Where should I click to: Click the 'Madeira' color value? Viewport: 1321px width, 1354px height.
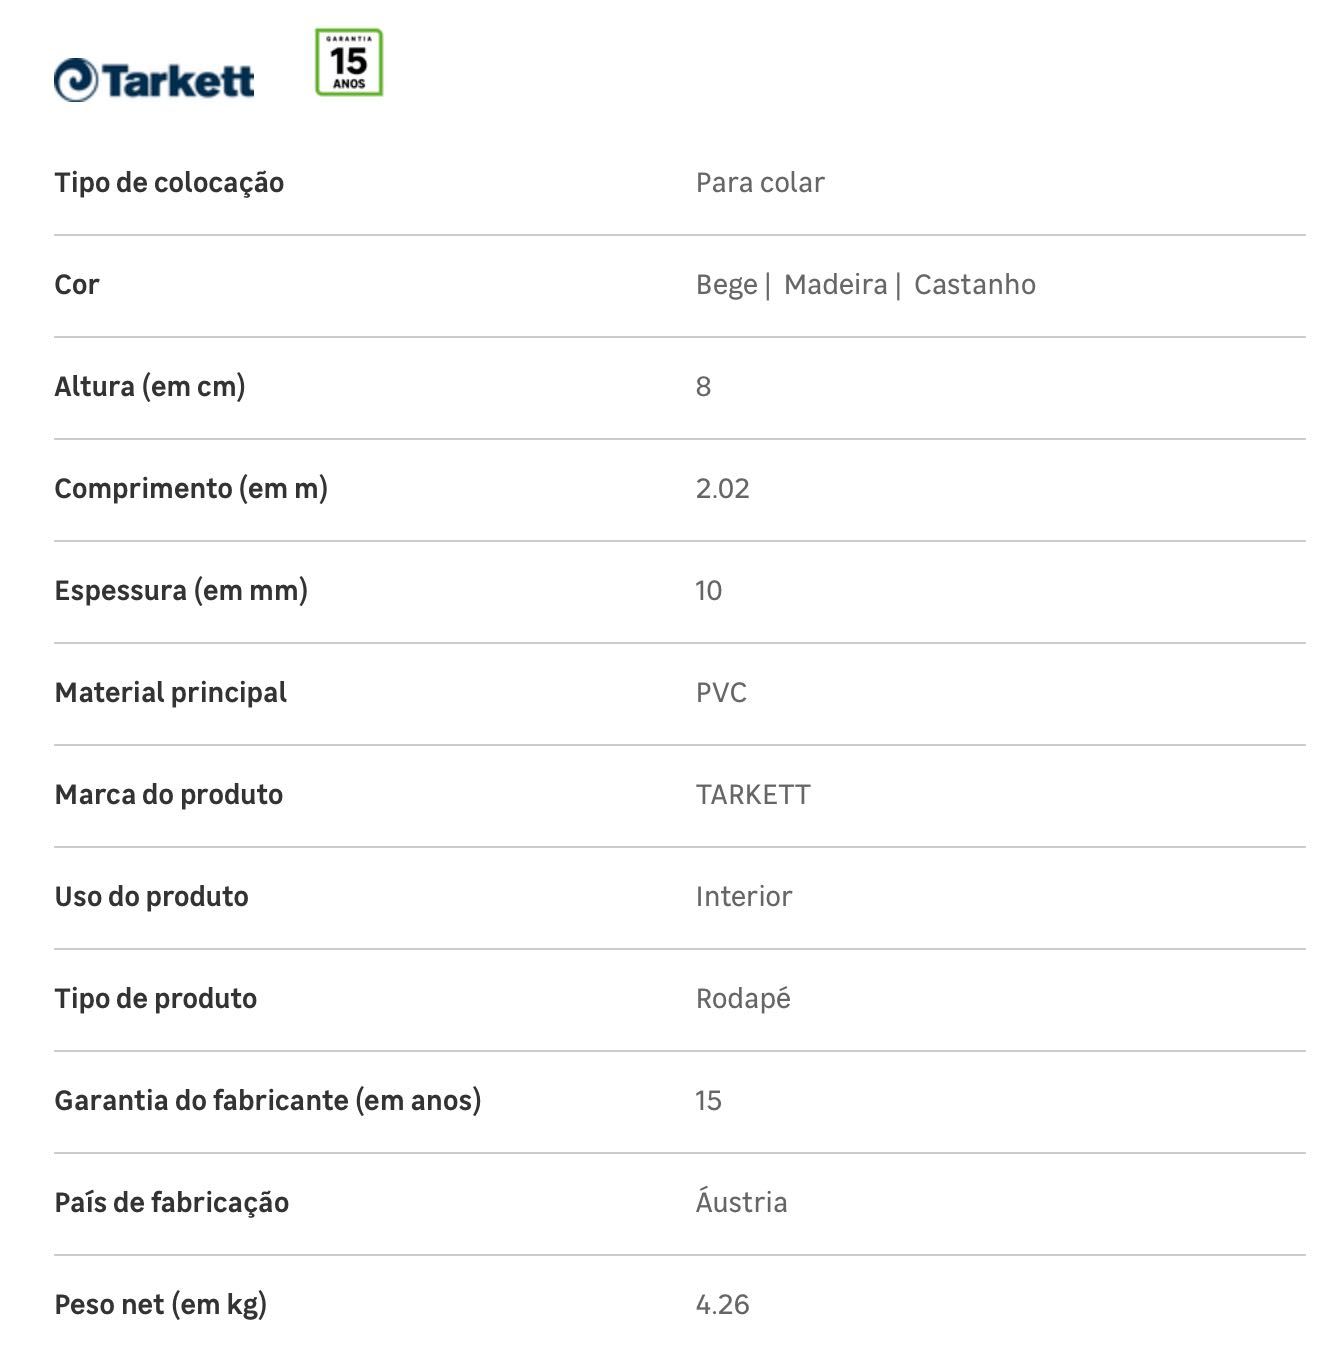point(835,285)
